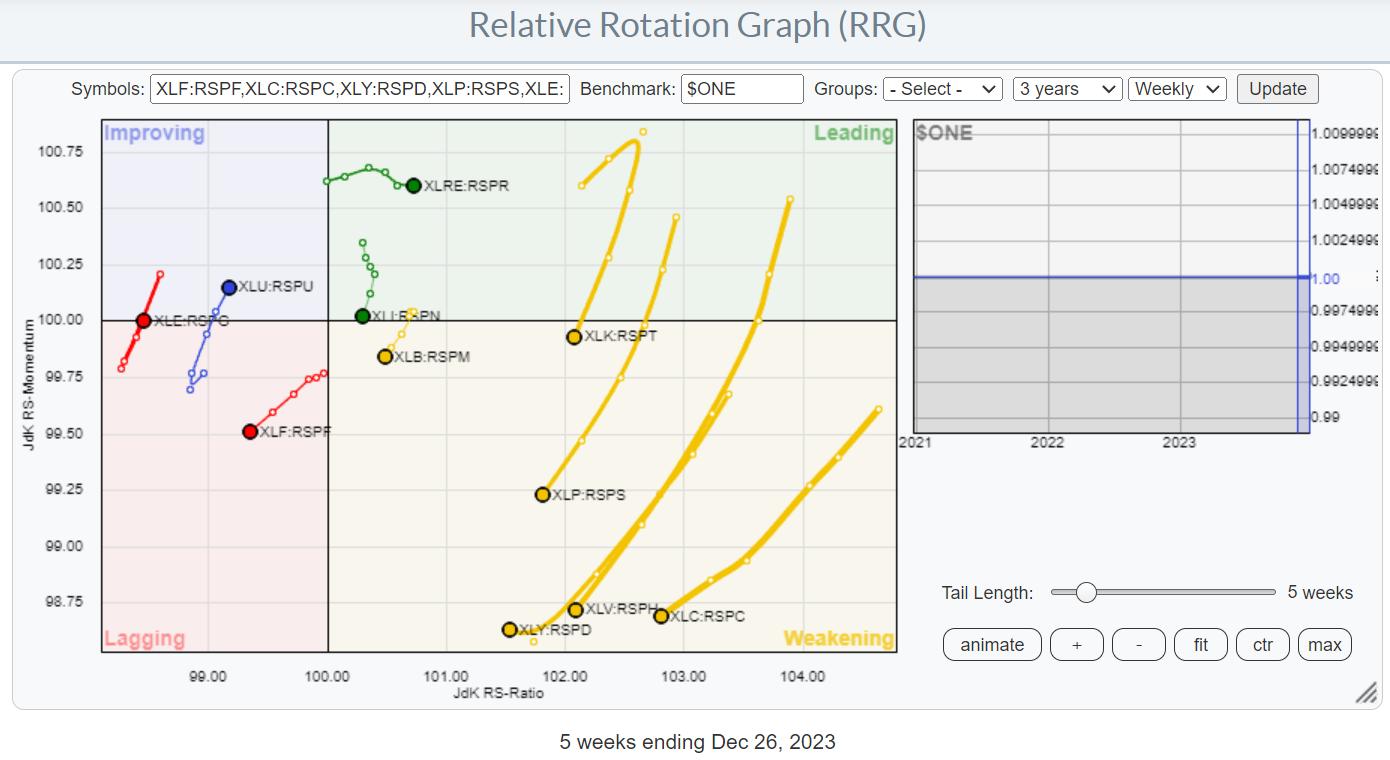Select the XLK:RSPT yellow marker
The image size is (1390, 760).
pos(574,337)
